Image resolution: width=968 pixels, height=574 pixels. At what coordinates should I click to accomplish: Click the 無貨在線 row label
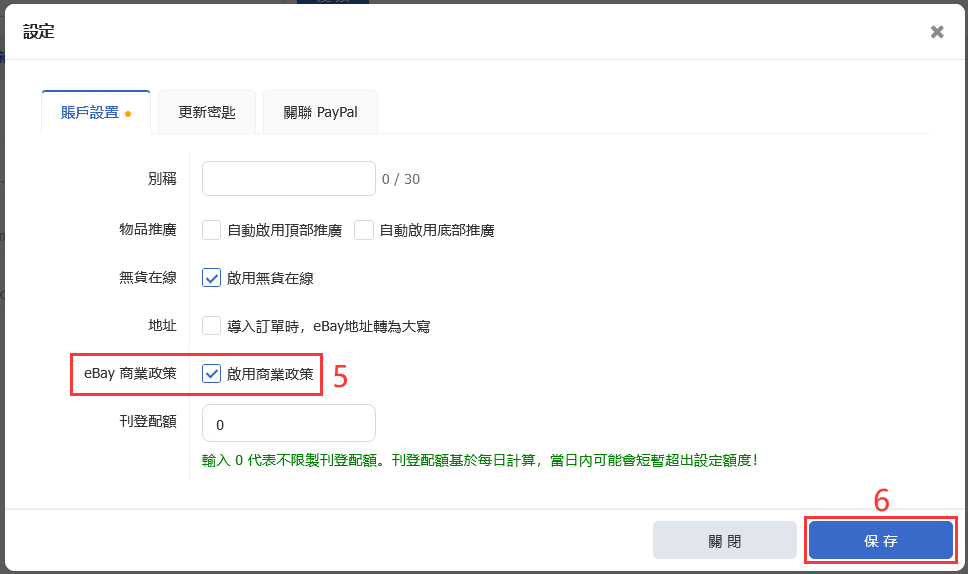point(148,278)
